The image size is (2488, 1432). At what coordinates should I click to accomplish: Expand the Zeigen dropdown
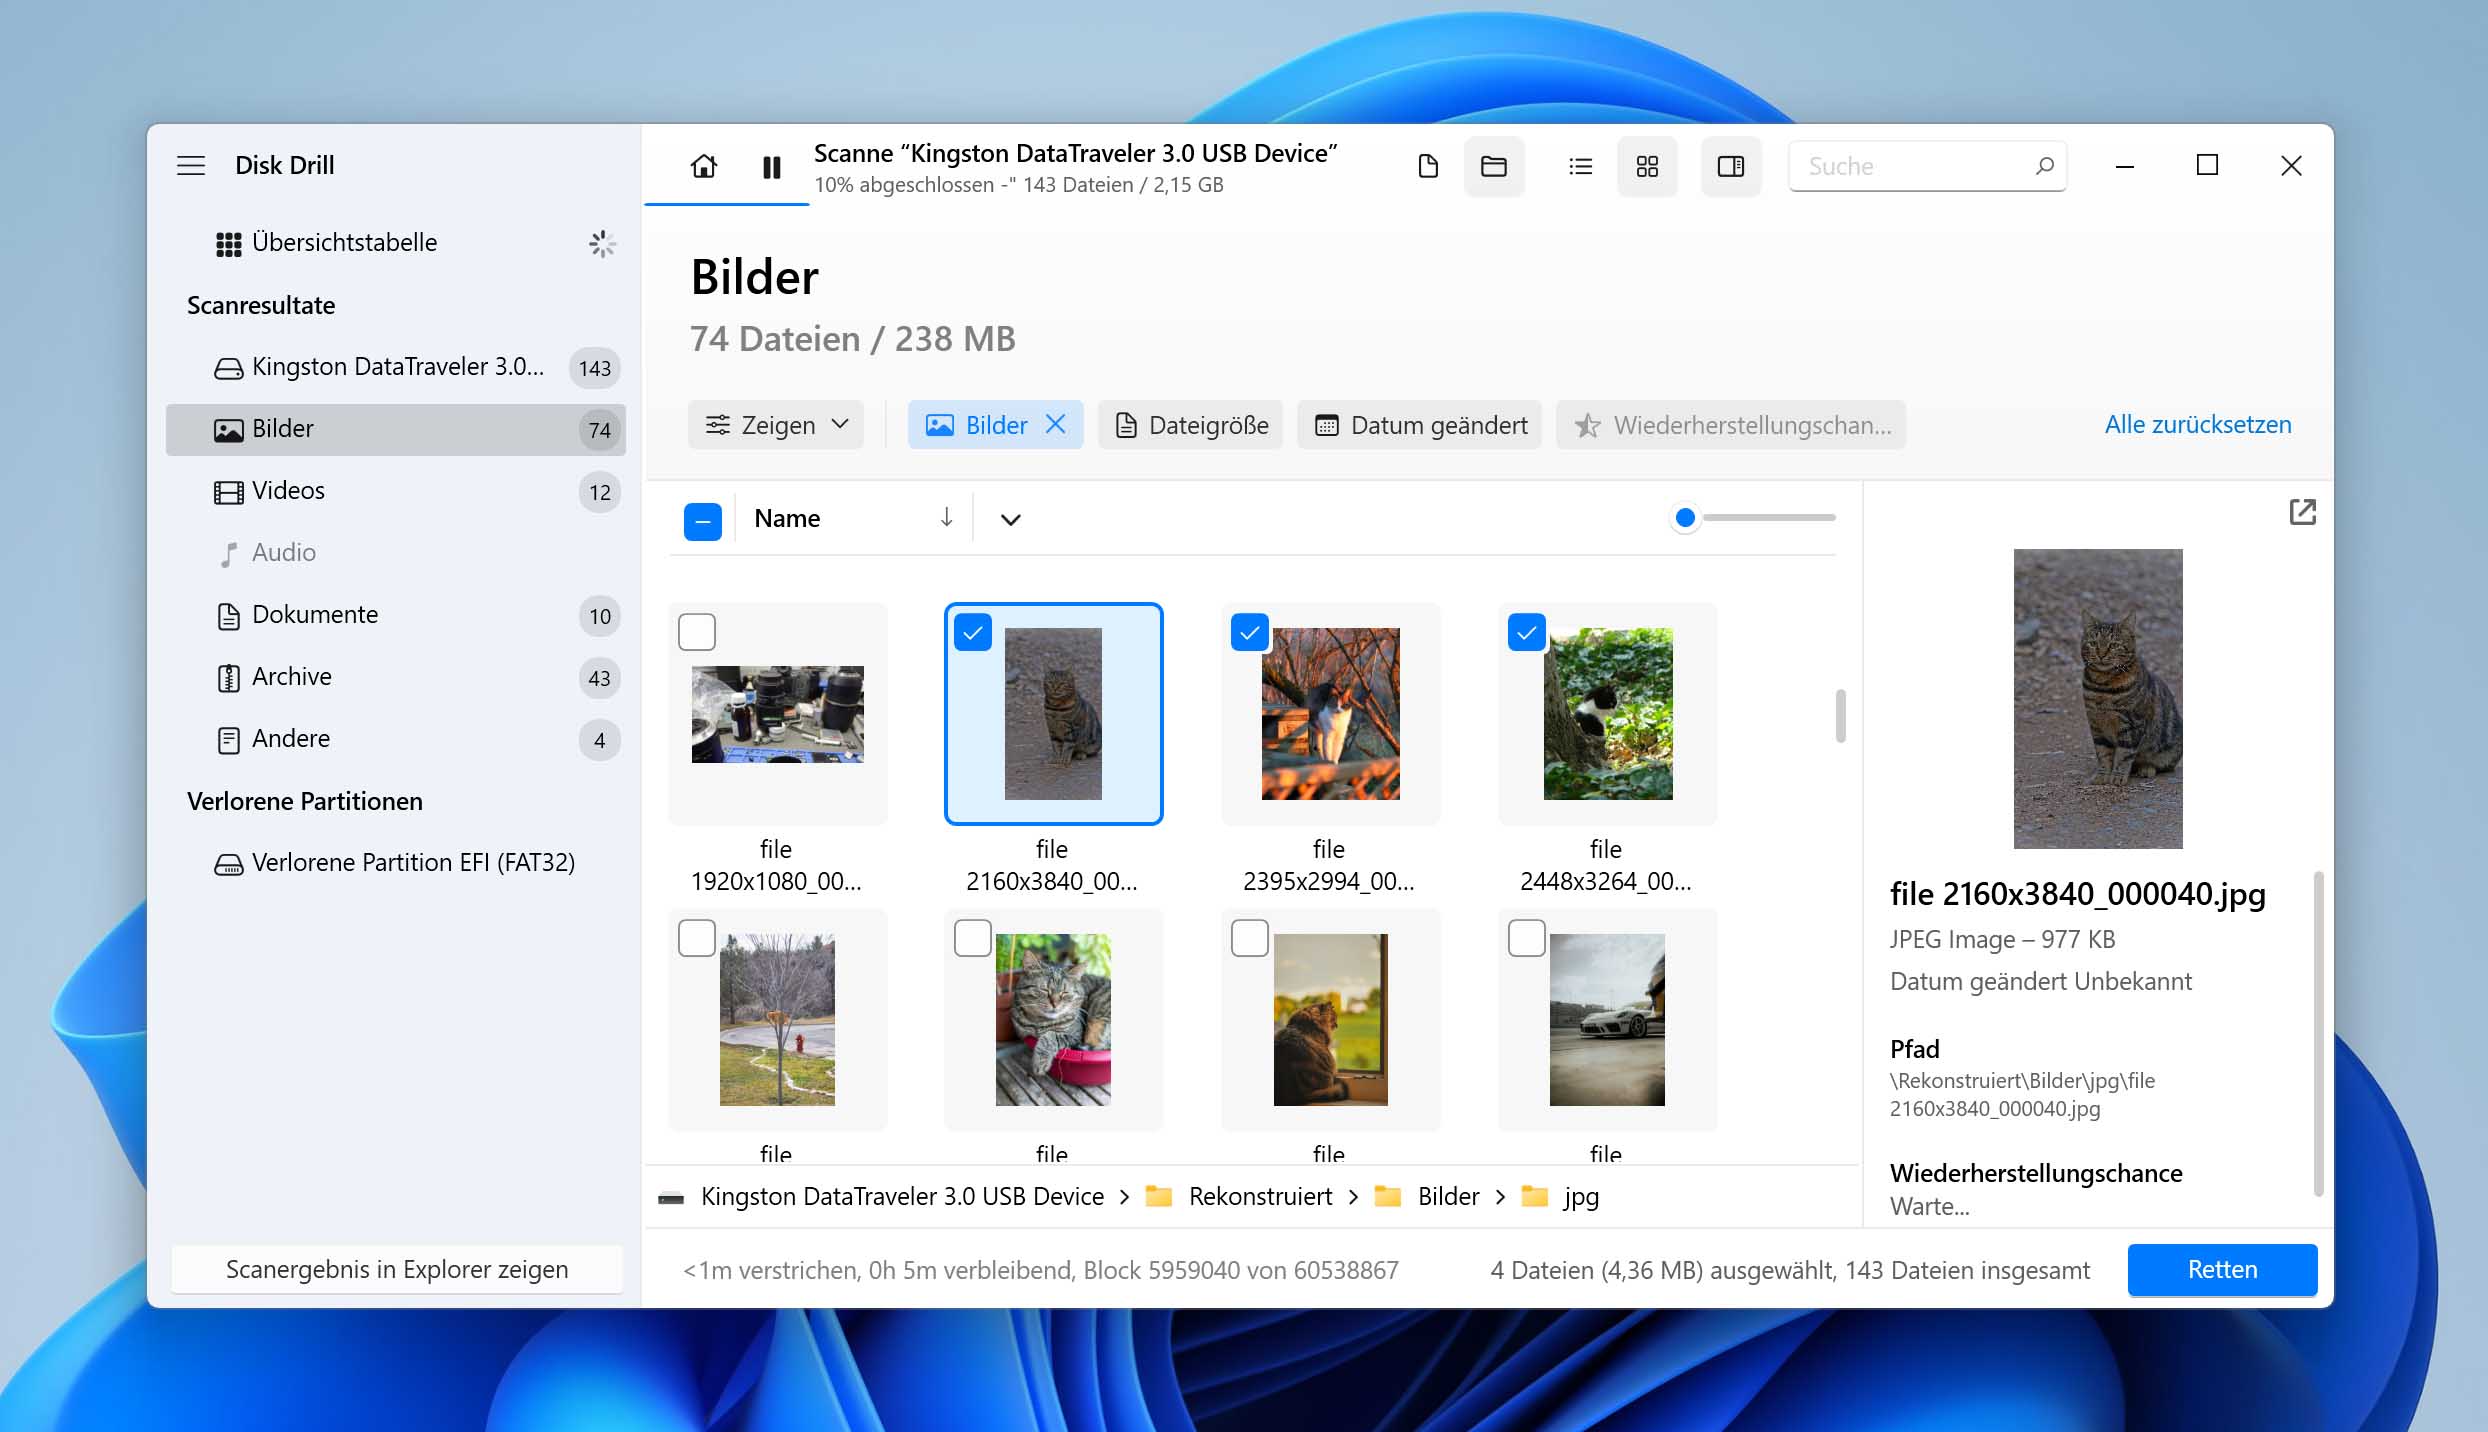pos(776,425)
